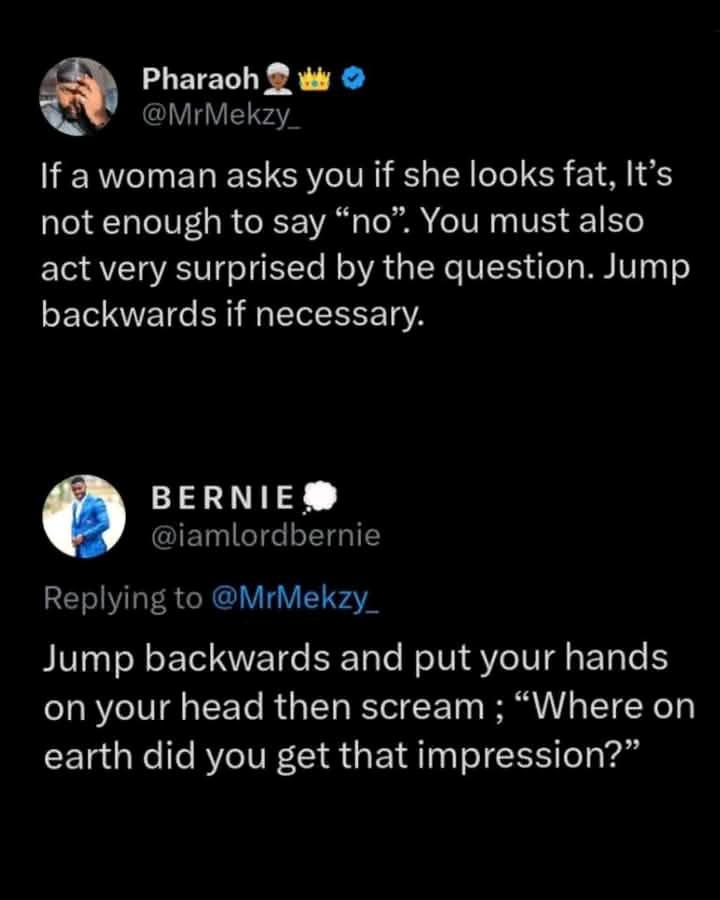Open Pharaoh's profile picture
The width and height of the screenshot is (720, 900).
point(79,96)
